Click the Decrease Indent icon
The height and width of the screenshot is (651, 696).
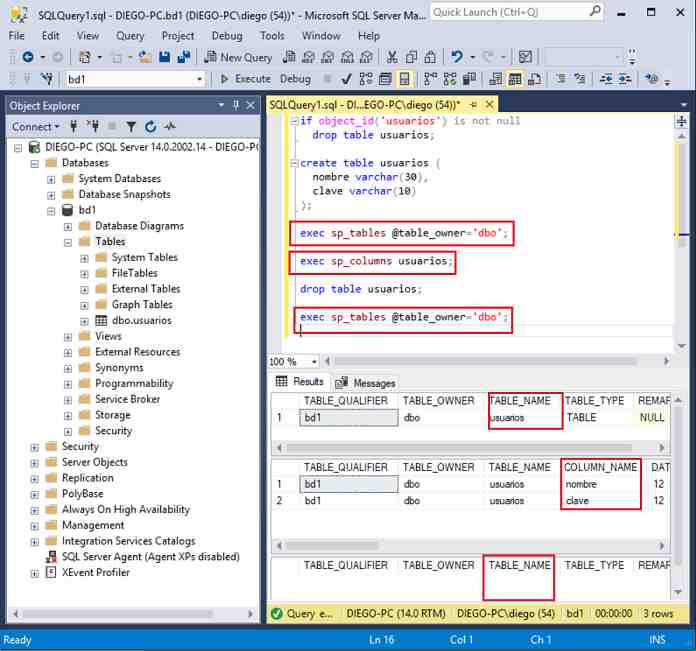point(606,79)
